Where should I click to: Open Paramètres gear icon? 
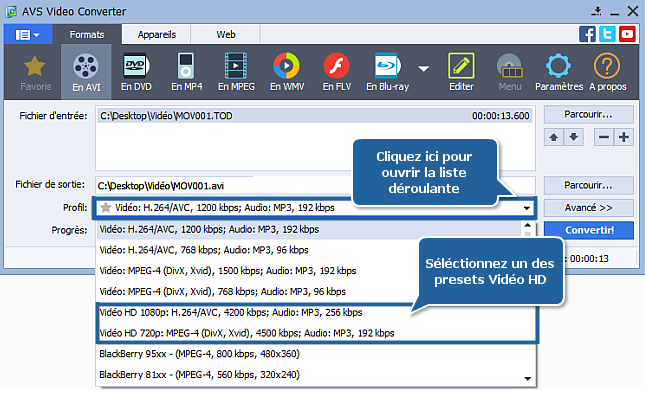click(x=559, y=72)
